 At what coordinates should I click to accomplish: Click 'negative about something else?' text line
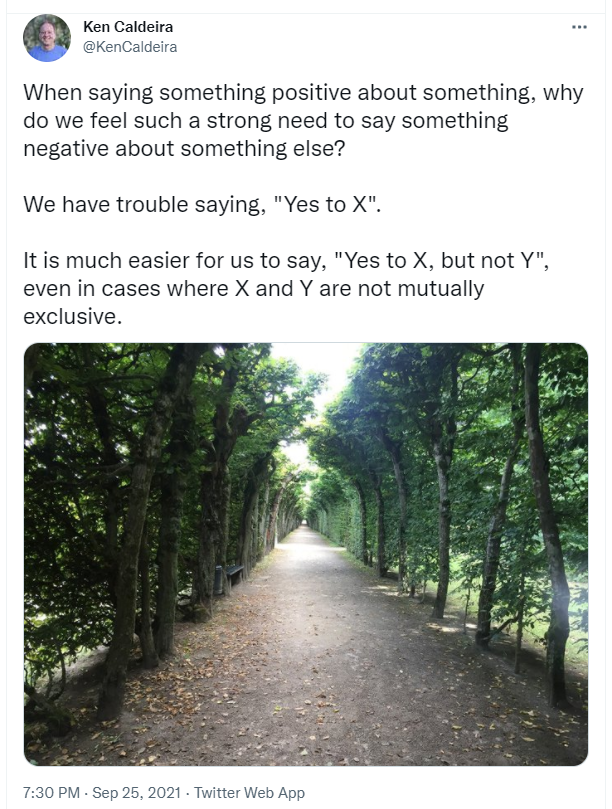[184, 149]
